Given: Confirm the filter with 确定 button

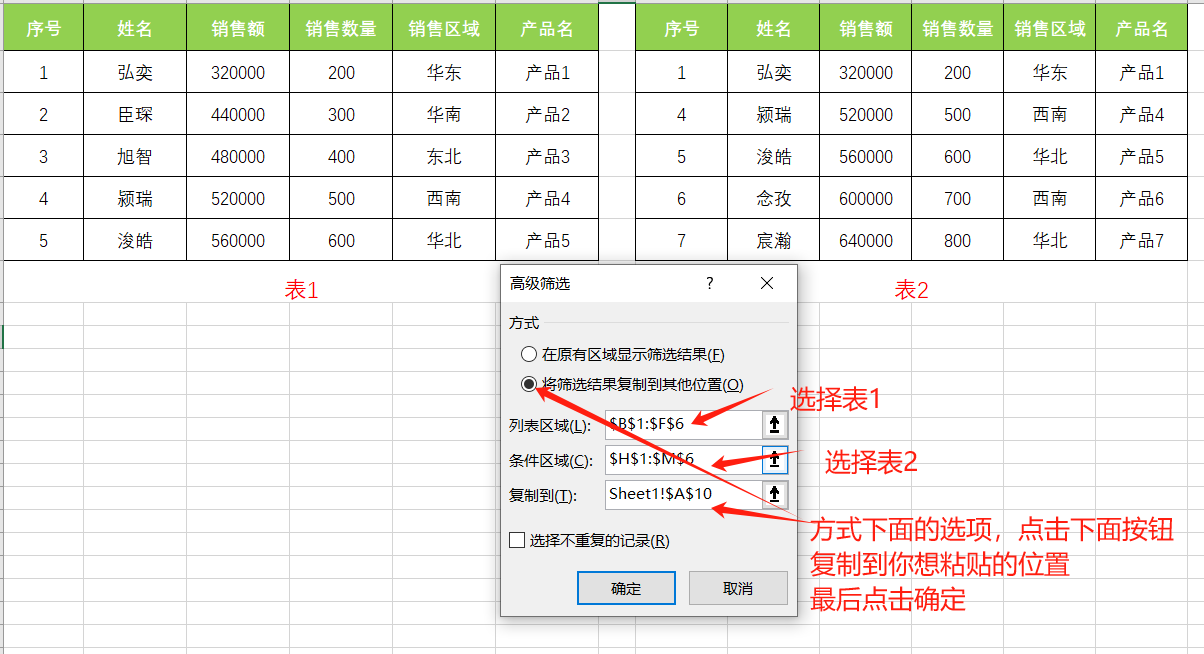Looking at the screenshot, I should point(626,588).
